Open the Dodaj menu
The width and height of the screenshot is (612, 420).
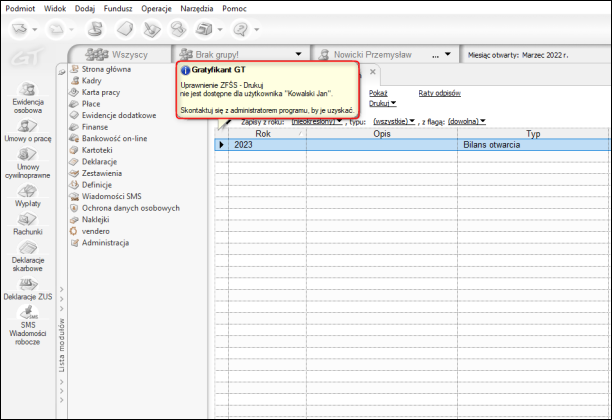(x=85, y=8)
